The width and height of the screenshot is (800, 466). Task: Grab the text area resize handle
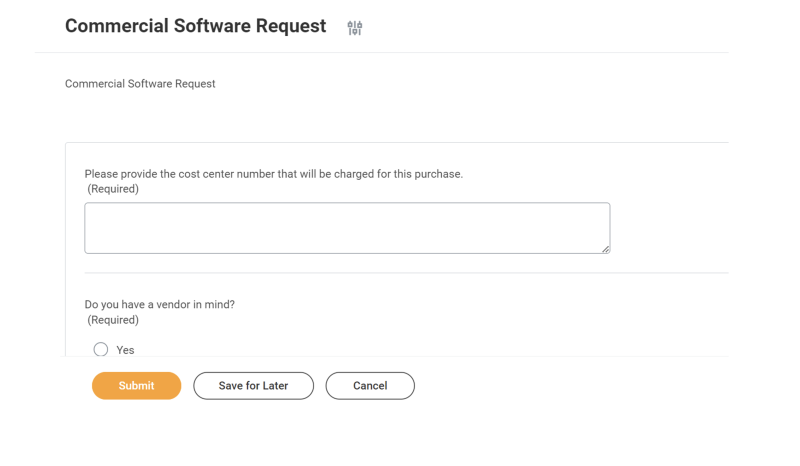click(x=605, y=249)
